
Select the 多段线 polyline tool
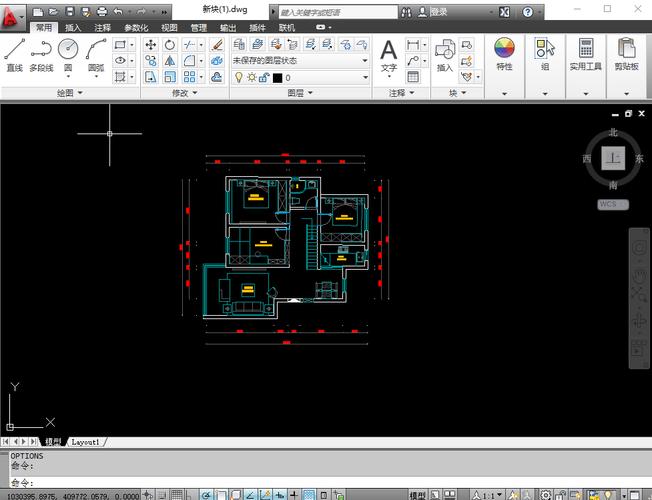pyautogui.click(x=41, y=54)
